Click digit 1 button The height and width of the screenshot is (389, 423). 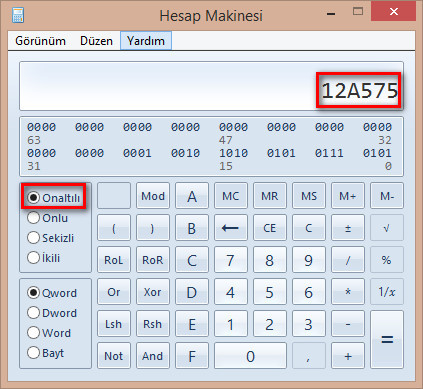(231, 324)
